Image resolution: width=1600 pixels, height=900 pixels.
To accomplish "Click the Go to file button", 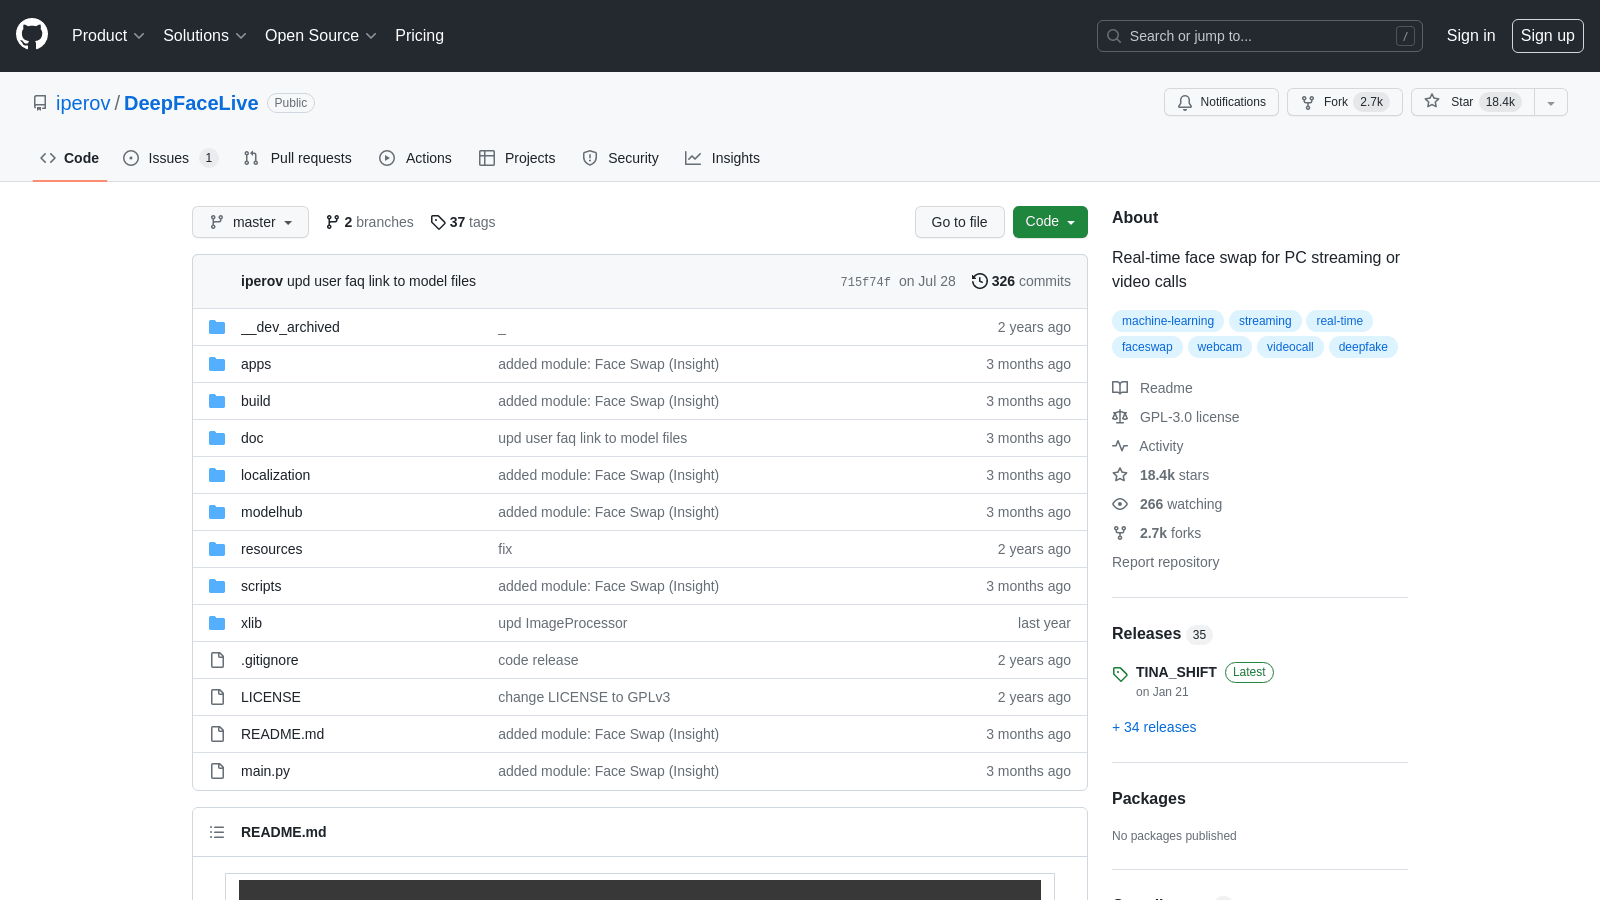I will click(x=959, y=222).
